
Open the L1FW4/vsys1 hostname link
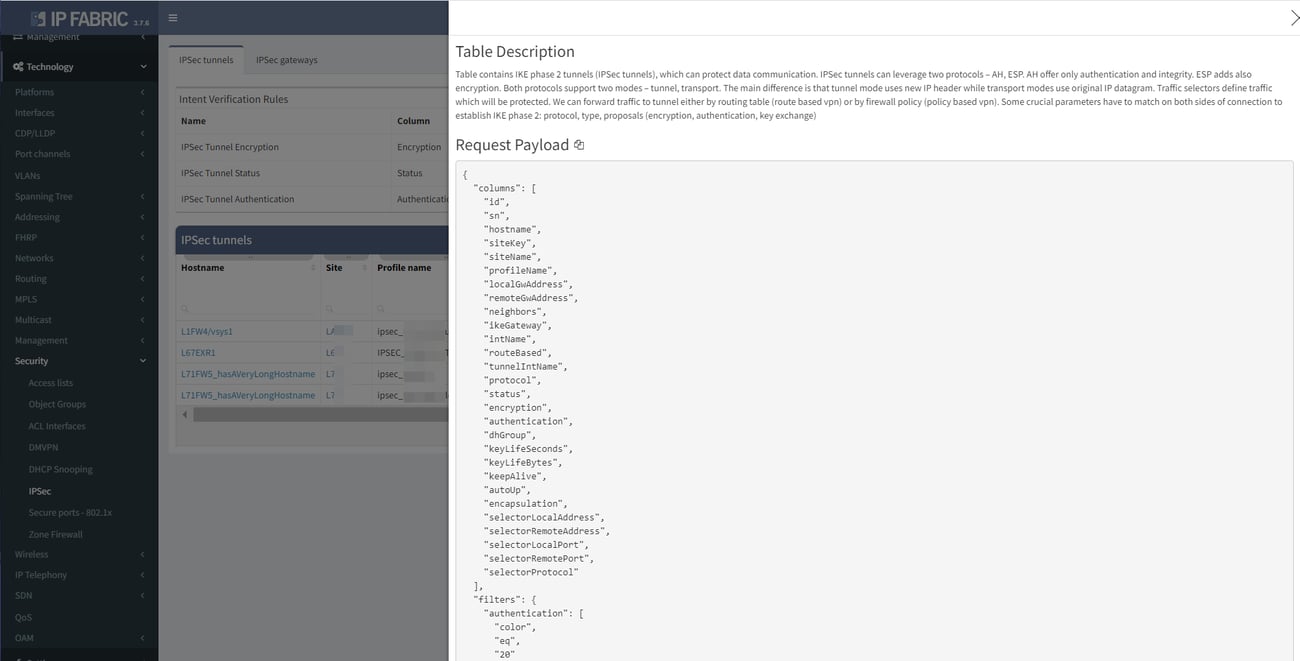tap(206, 331)
